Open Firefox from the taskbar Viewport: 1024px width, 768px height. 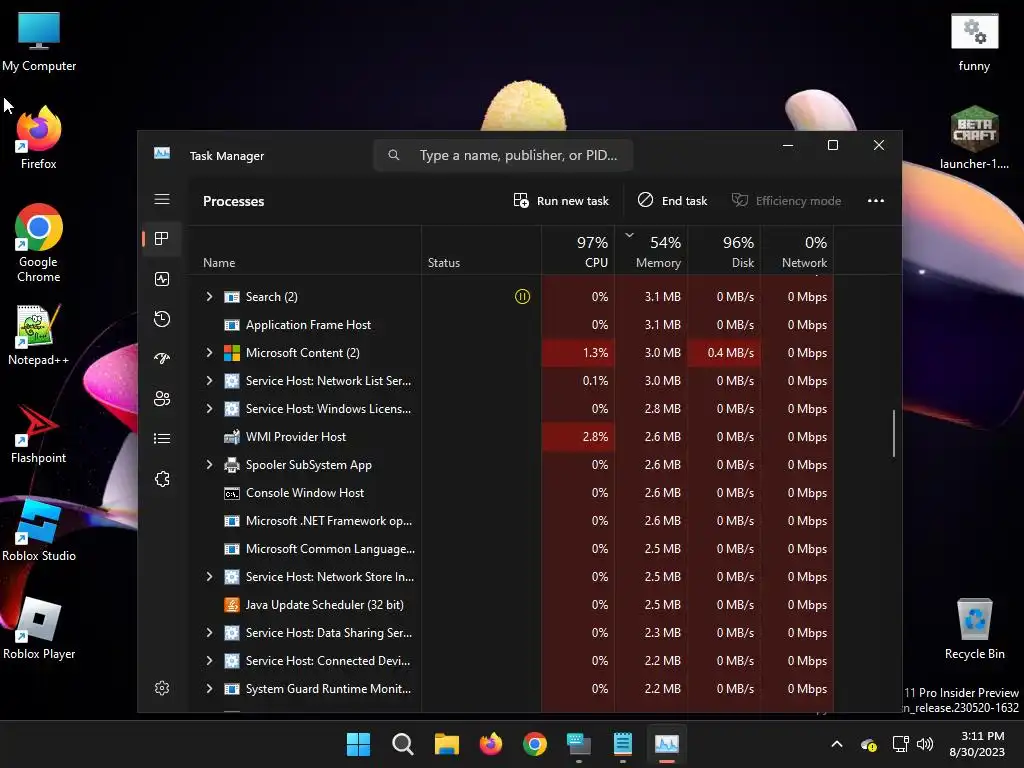pyautogui.click(x=491, y=744)
